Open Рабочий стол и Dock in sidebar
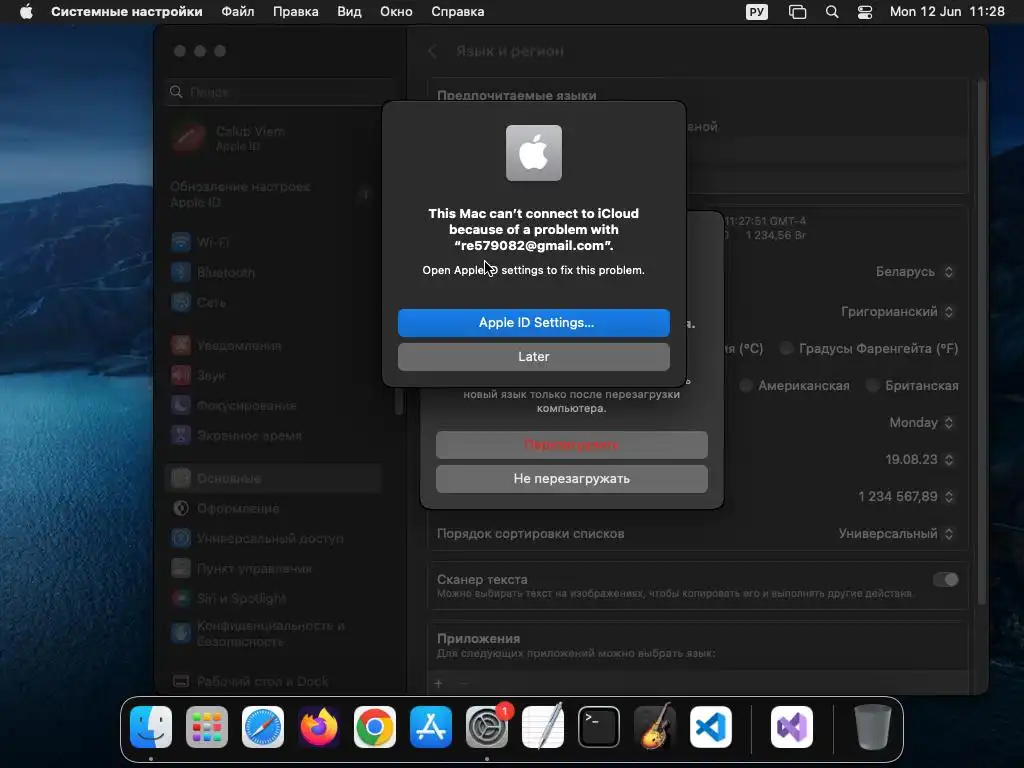This screenshot has height=768, width=1024. (x=274, y=681)
